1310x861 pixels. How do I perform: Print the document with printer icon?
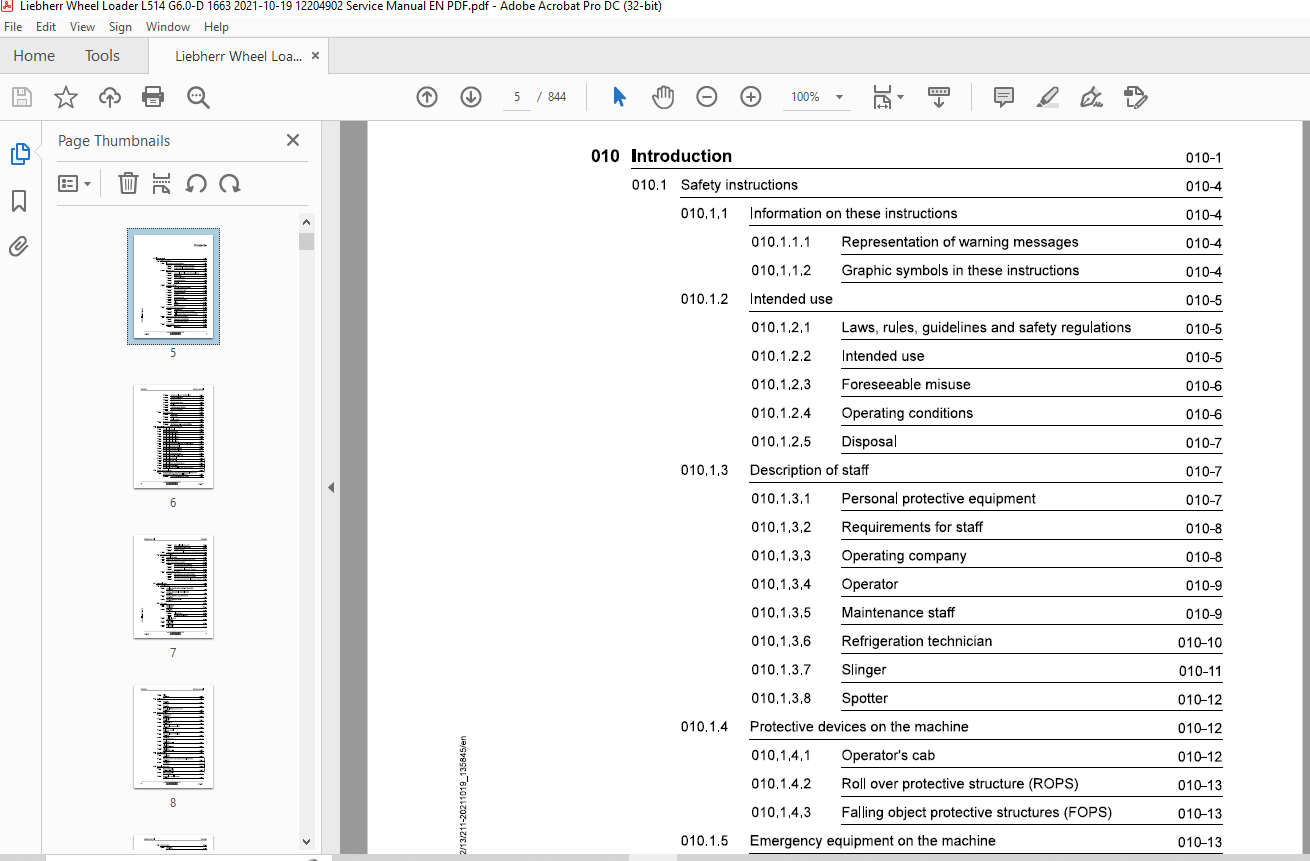pos(153,97)
